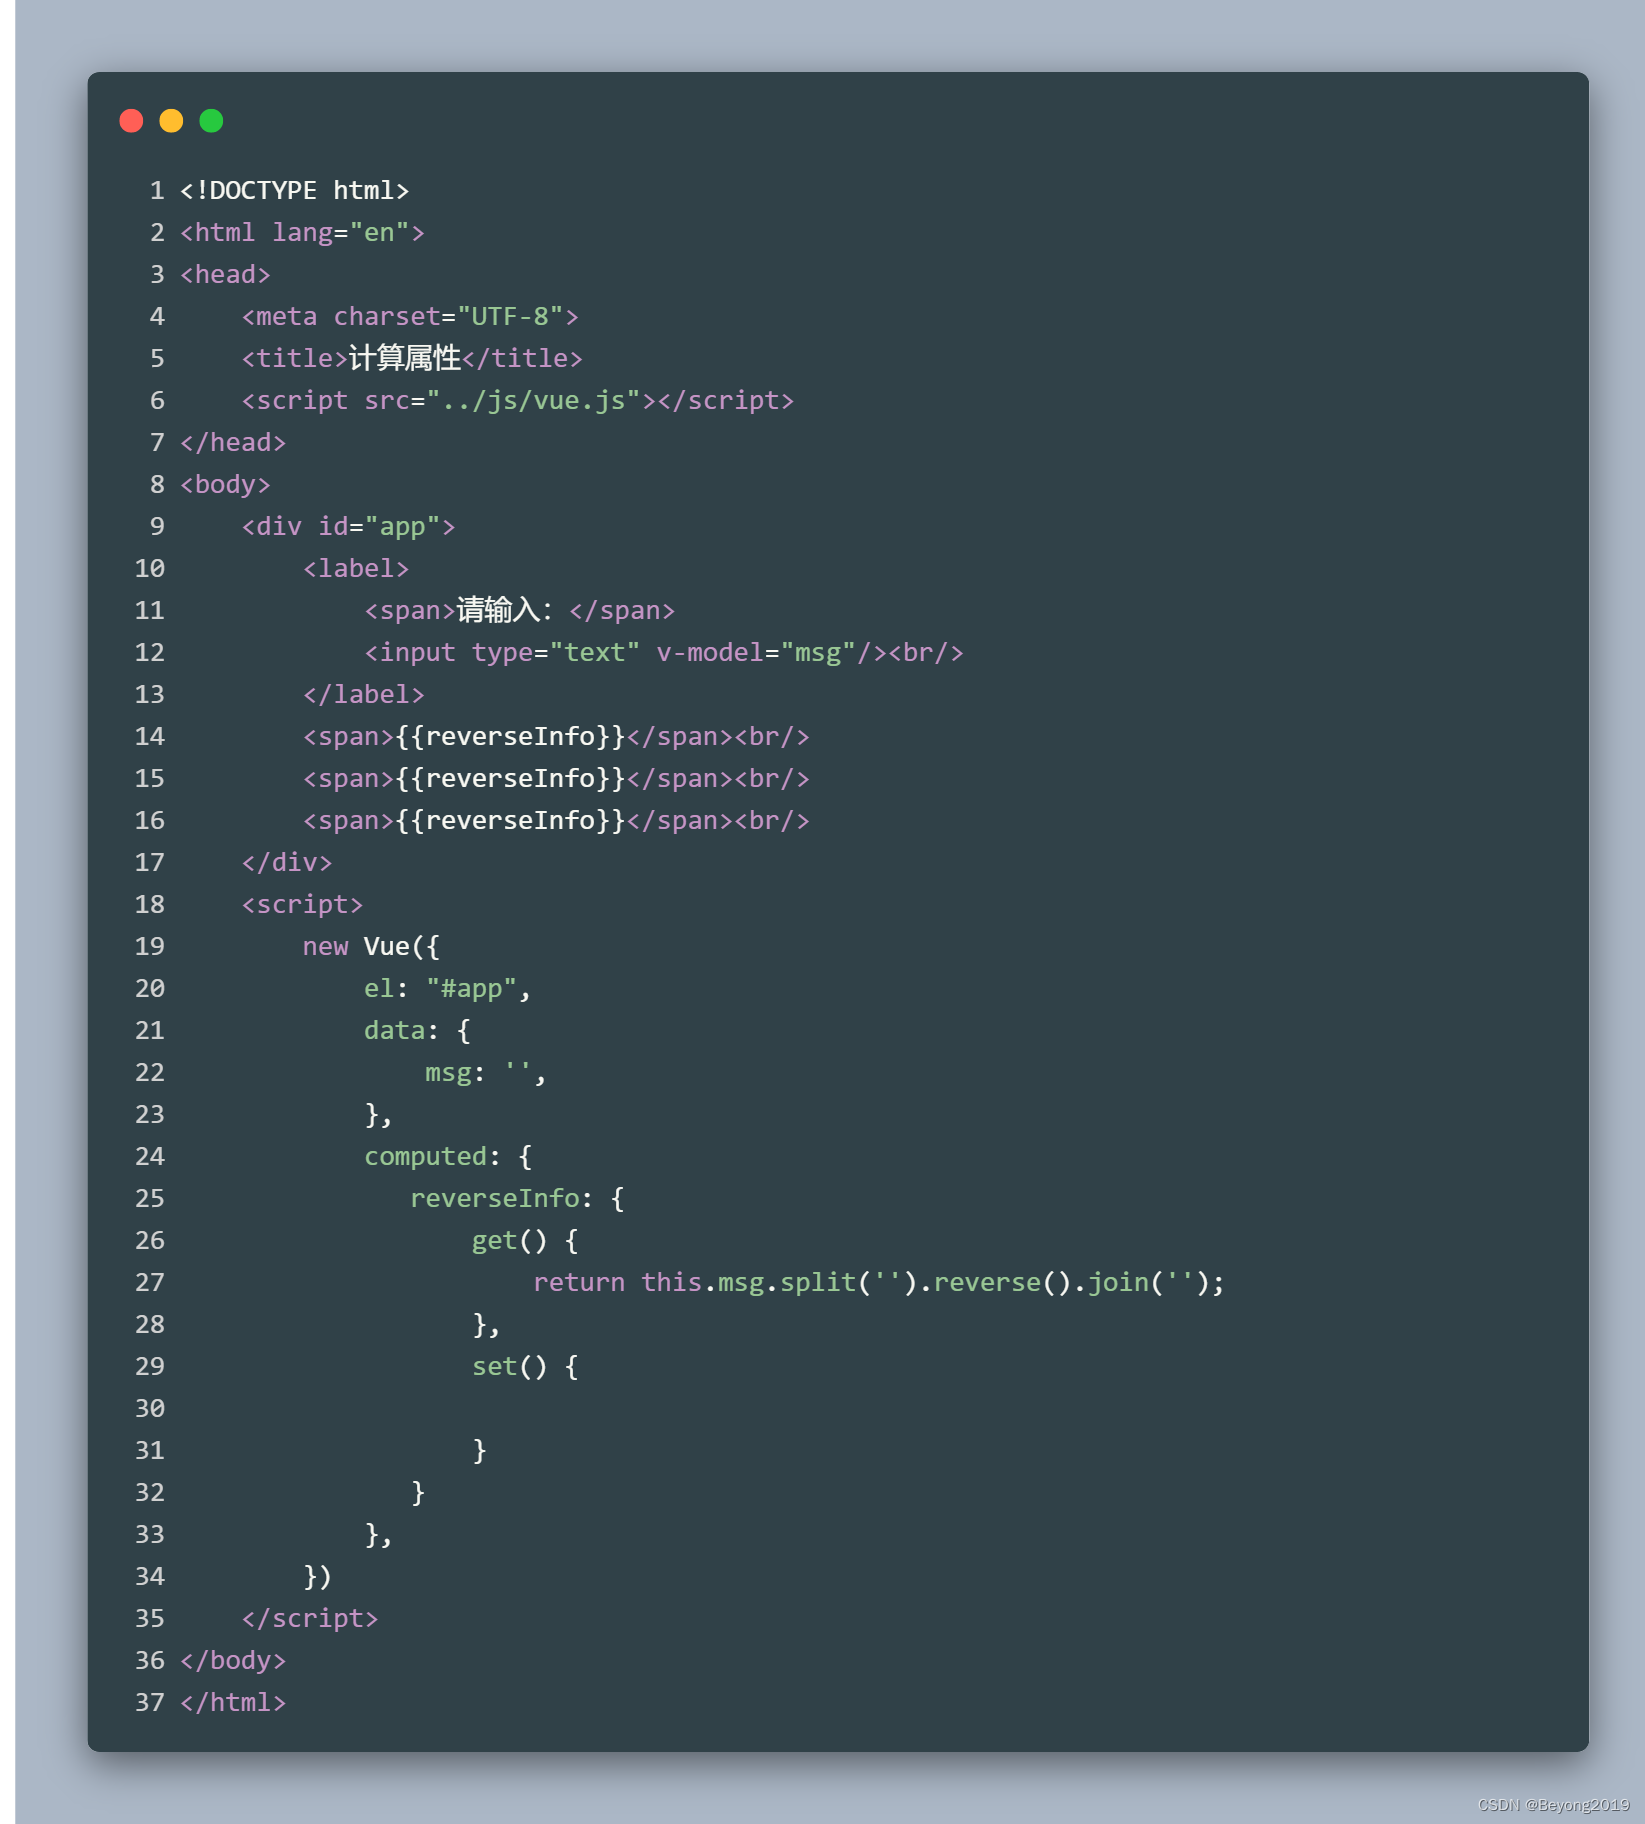Click '{{reverseInfo}}' on line 16
The width and height of the screenshot is (1645, 1824).
(x=510, y=821)
